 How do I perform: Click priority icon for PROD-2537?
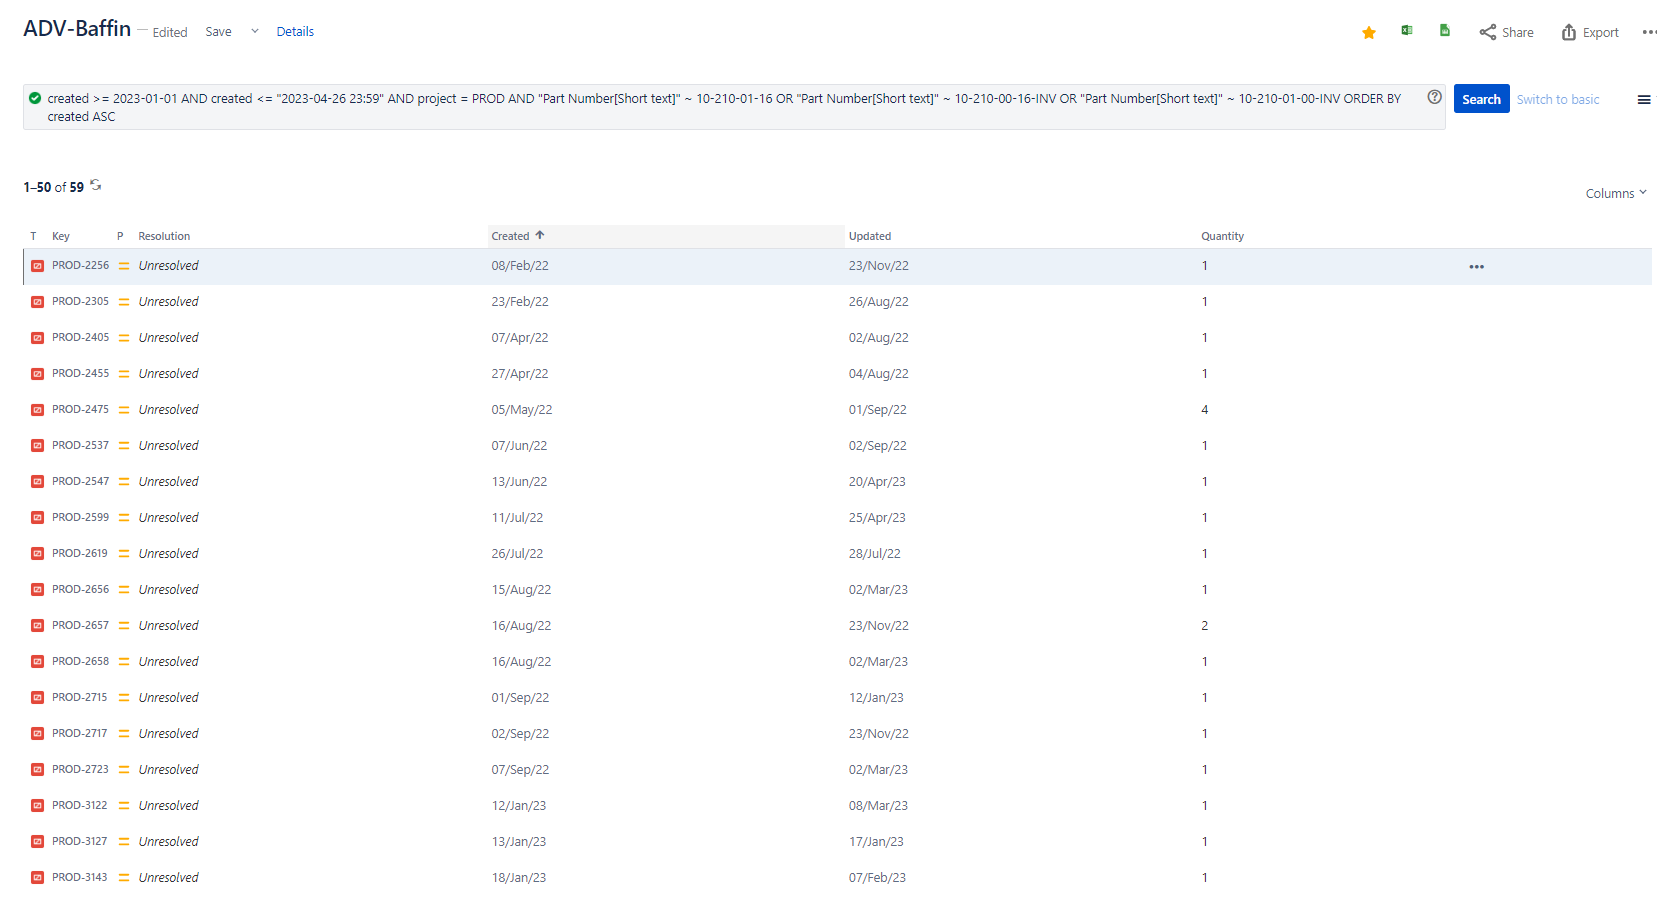124,446
